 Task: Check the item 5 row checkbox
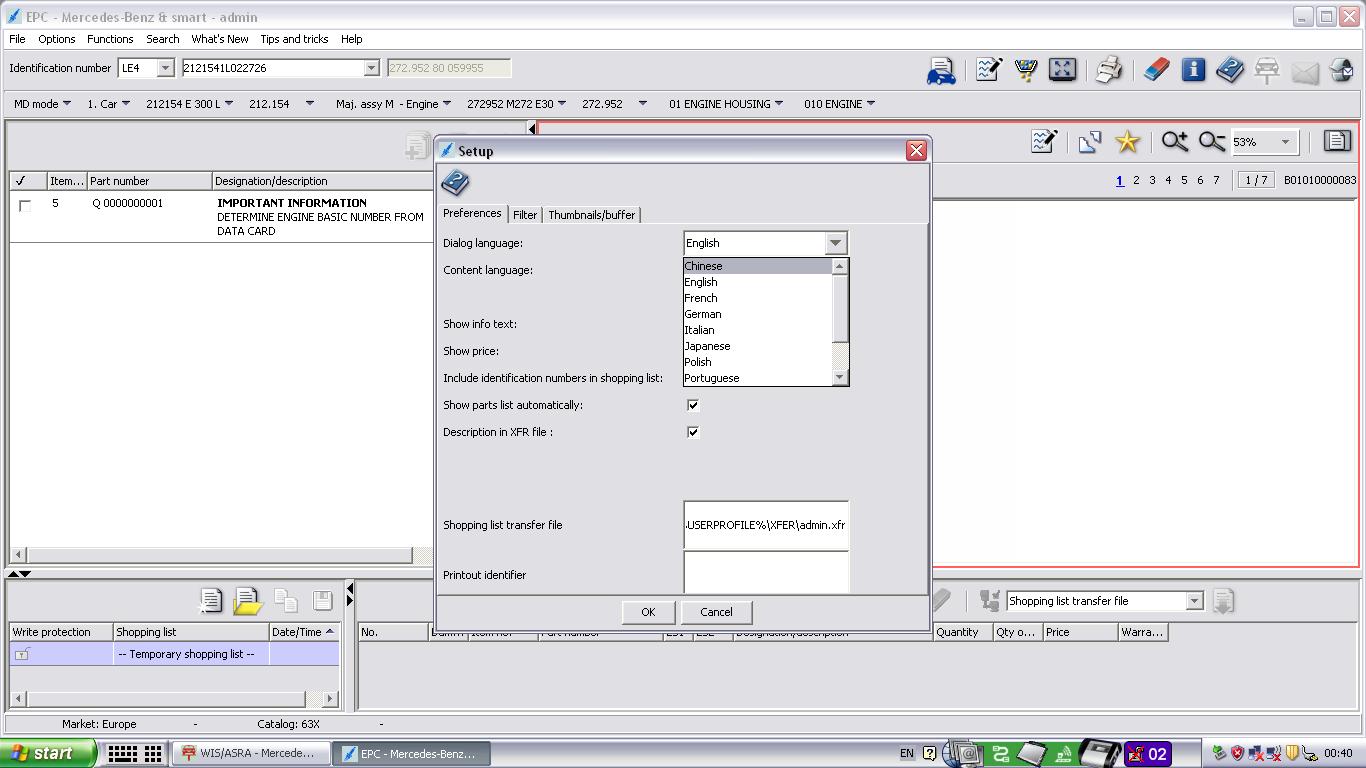point(25,205)
